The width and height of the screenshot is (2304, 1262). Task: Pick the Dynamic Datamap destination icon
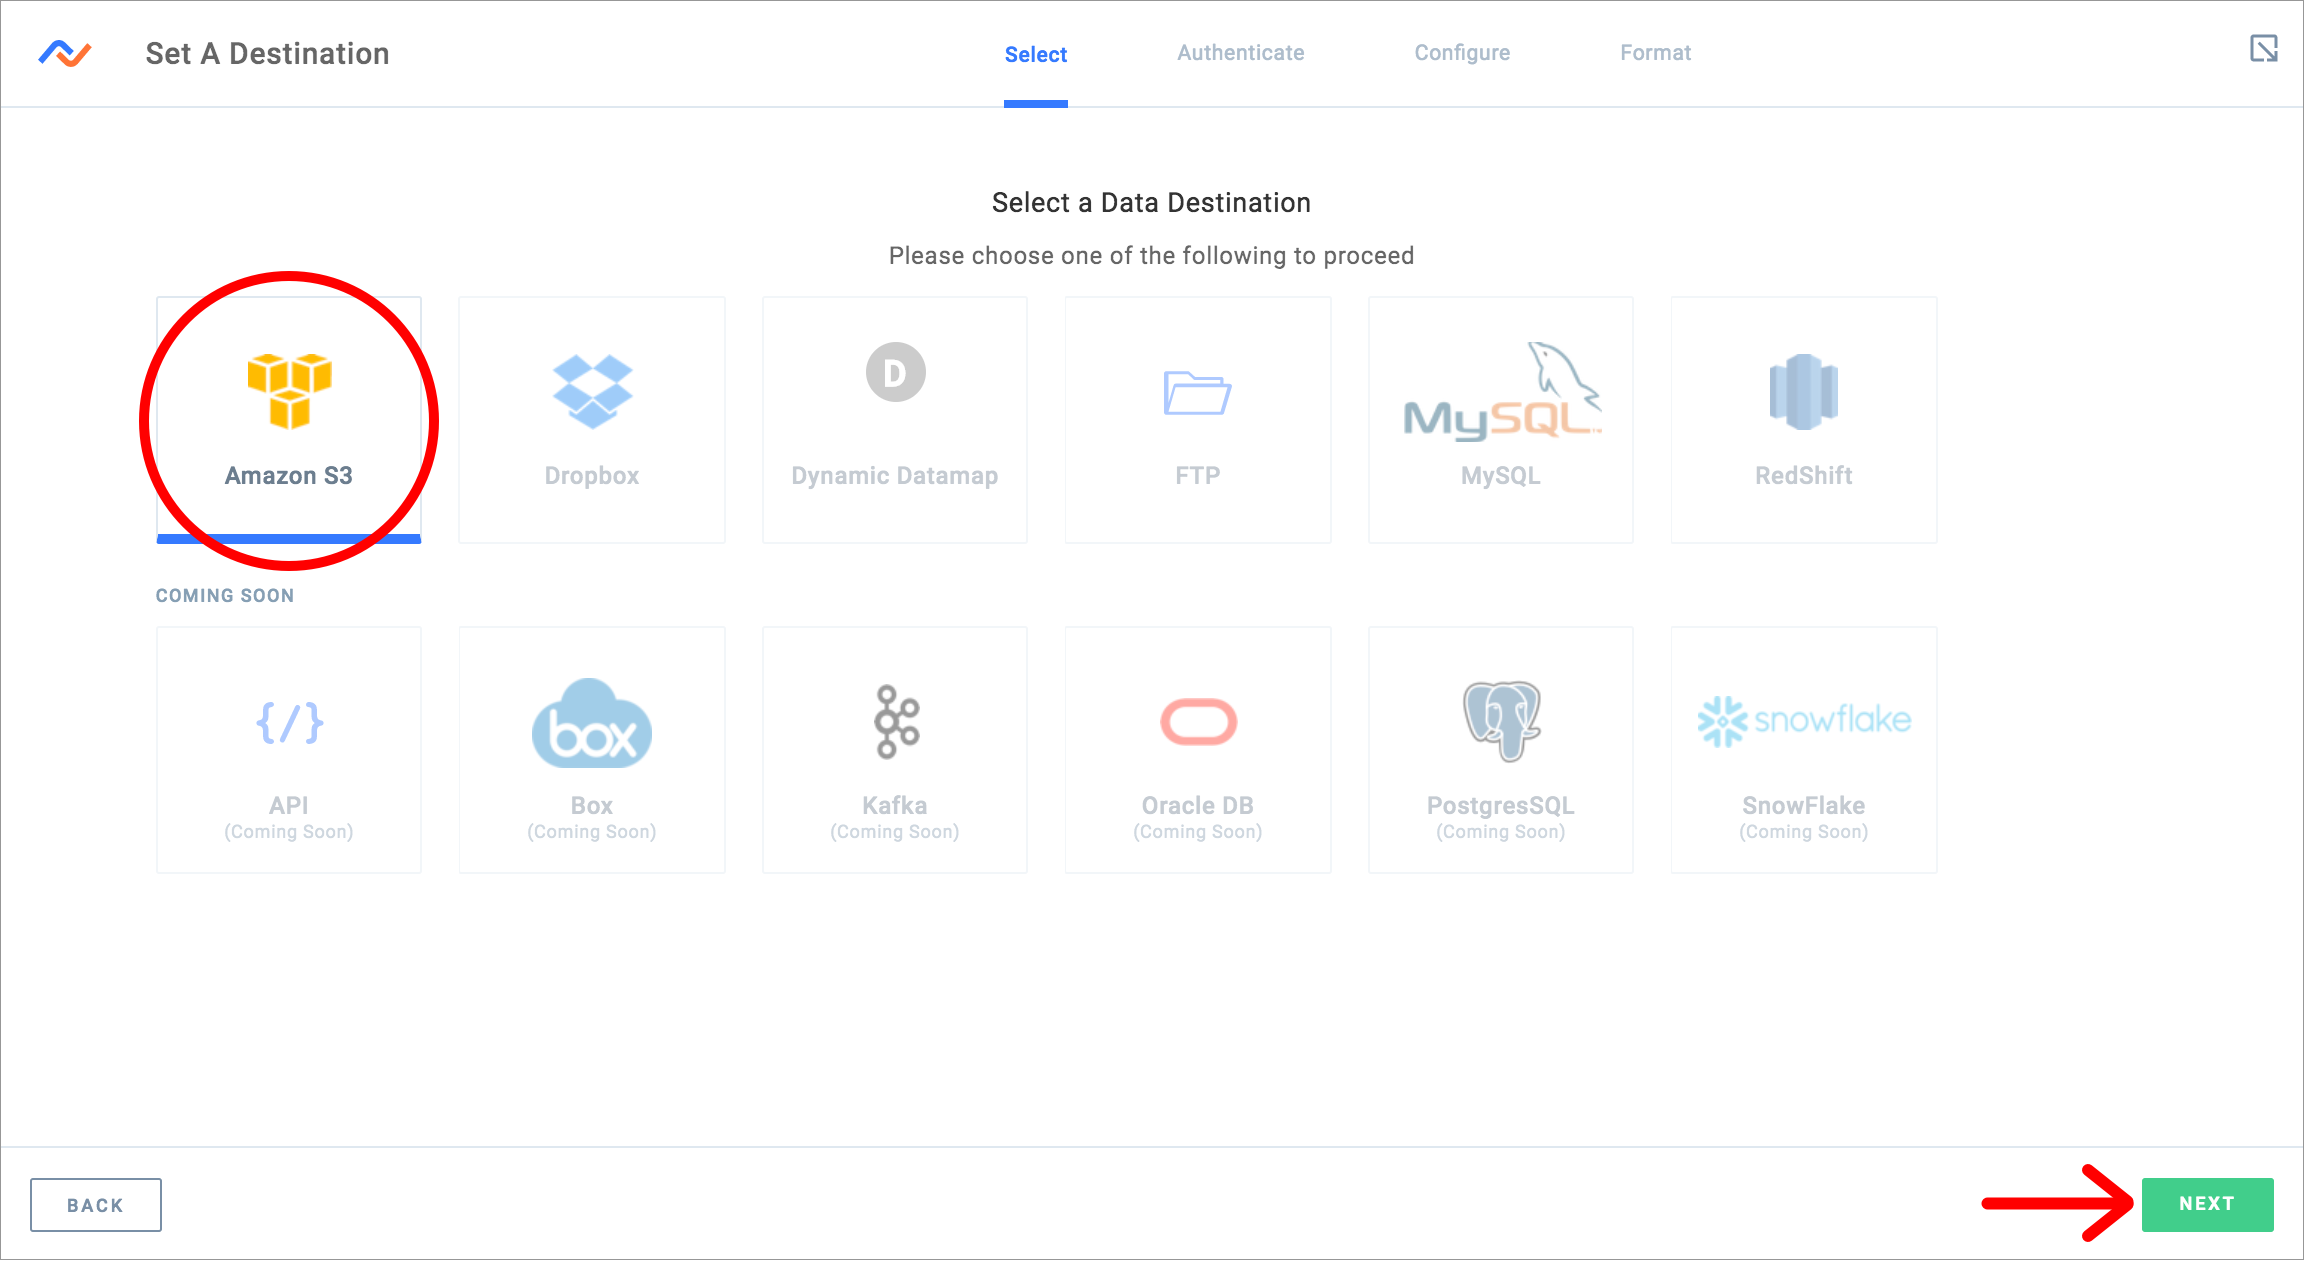[x=895, y=372]
